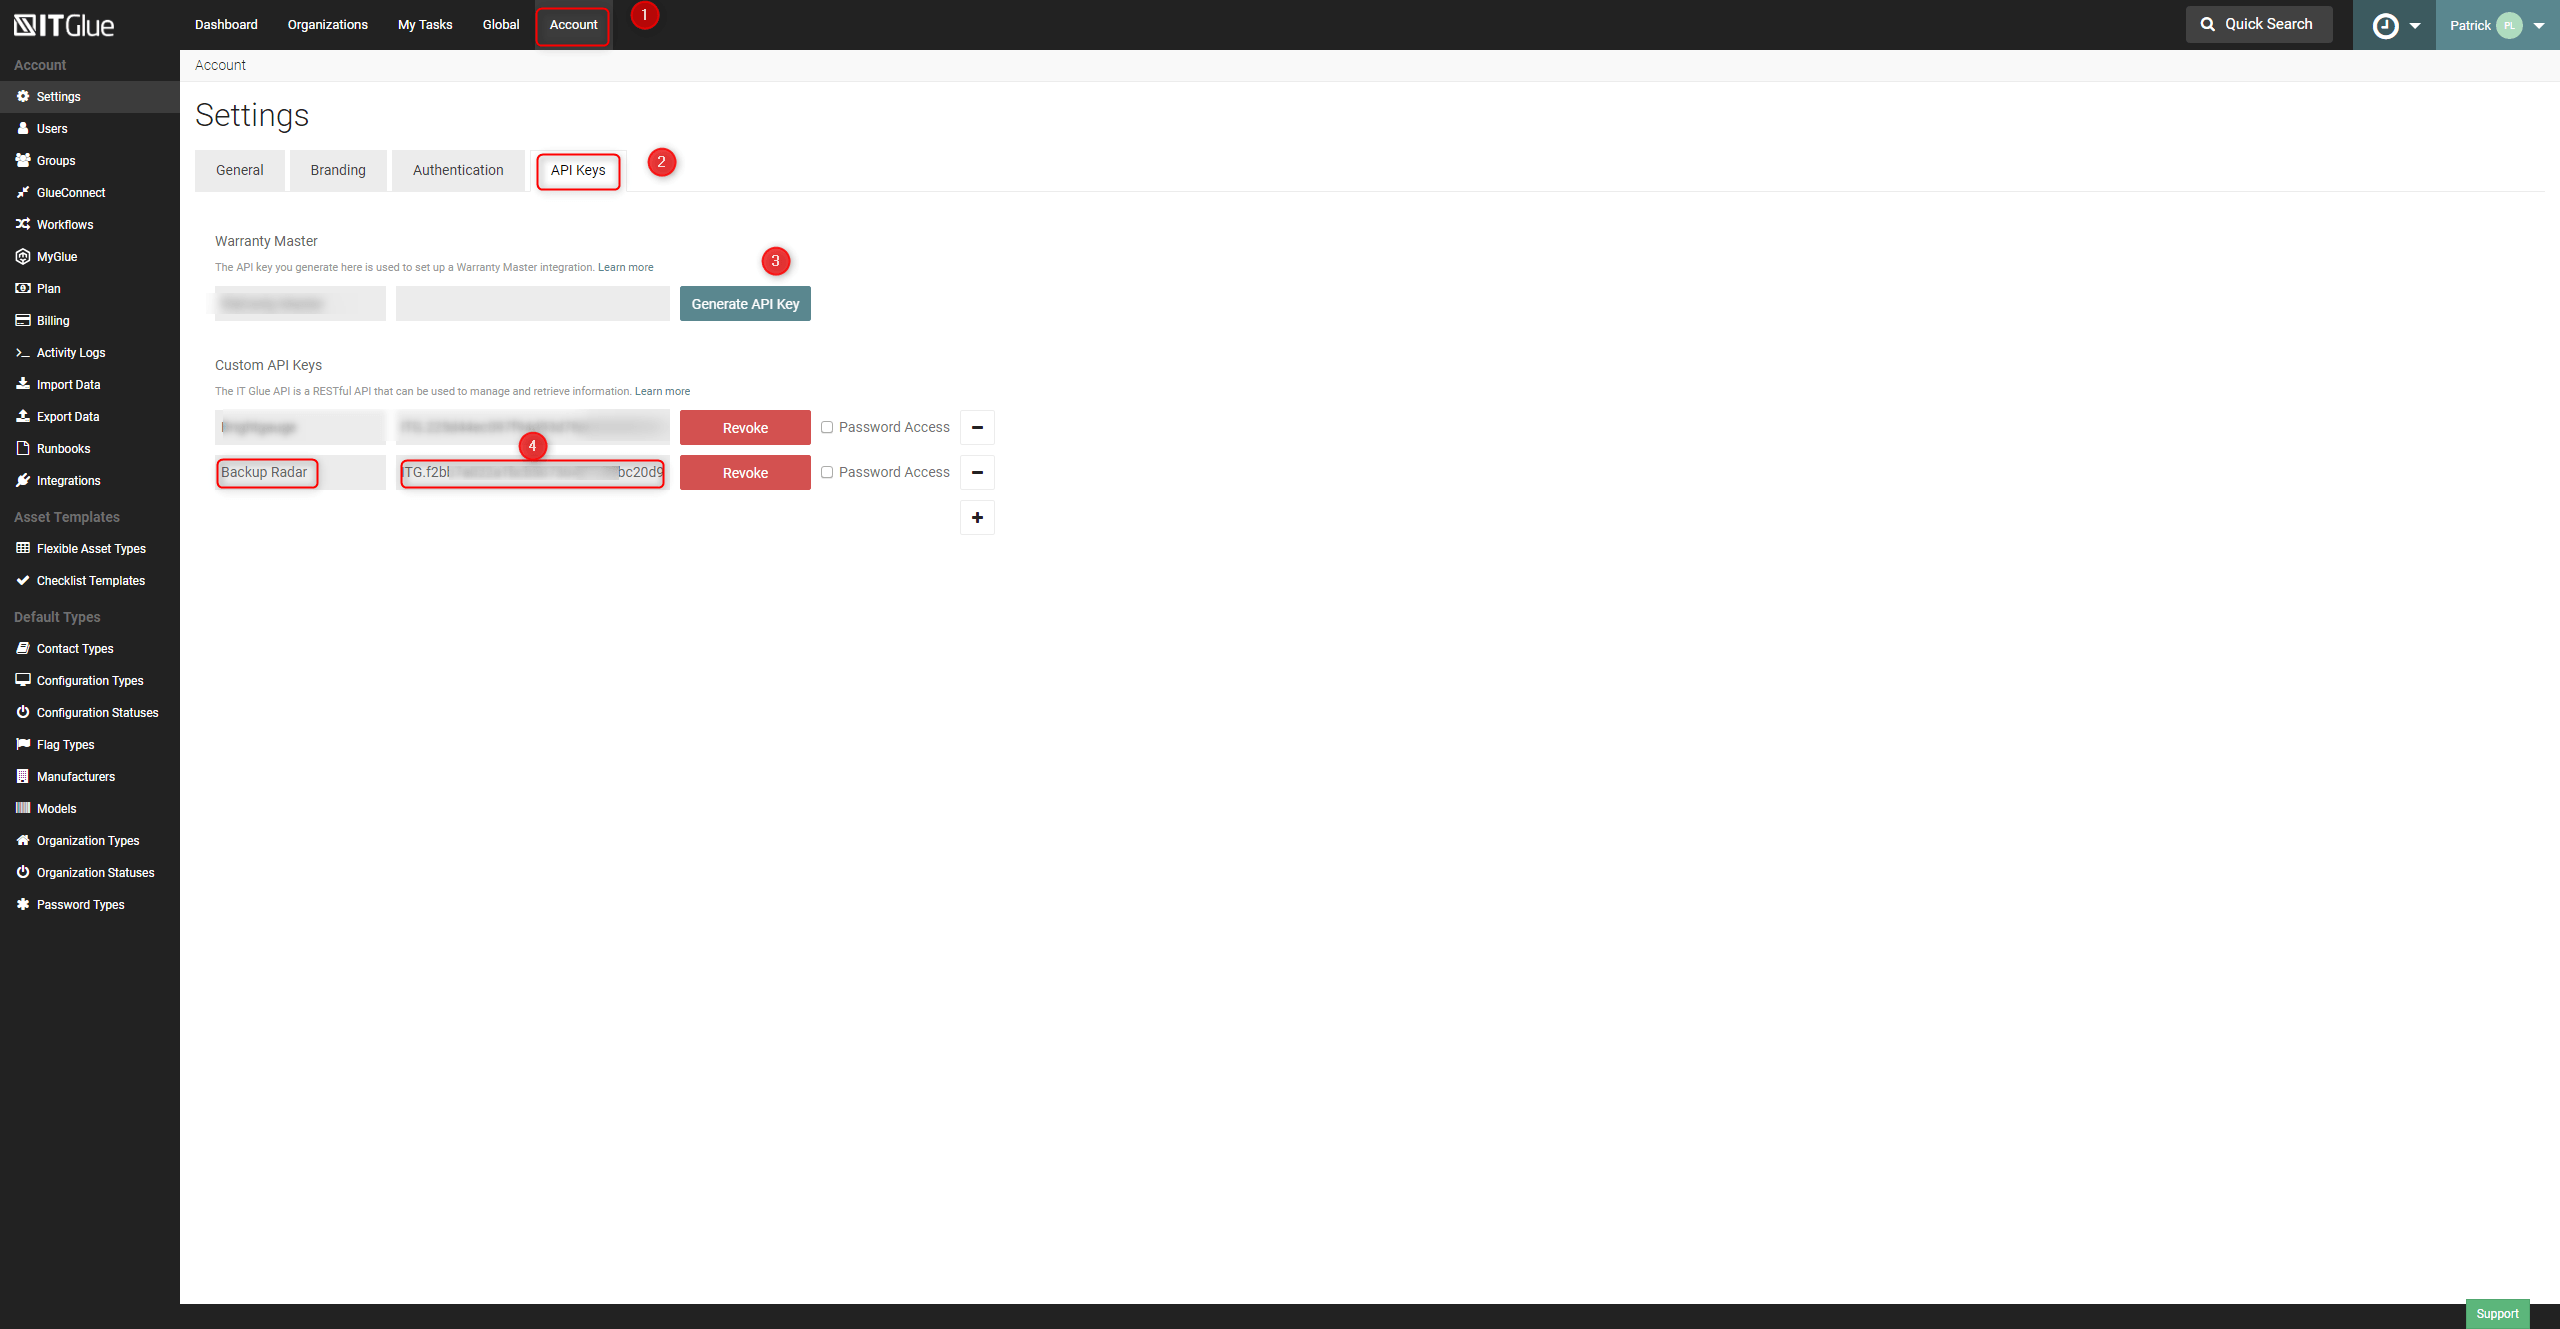Select the General settings tab
The image size is (2560, 1329).
coord(239,169)
